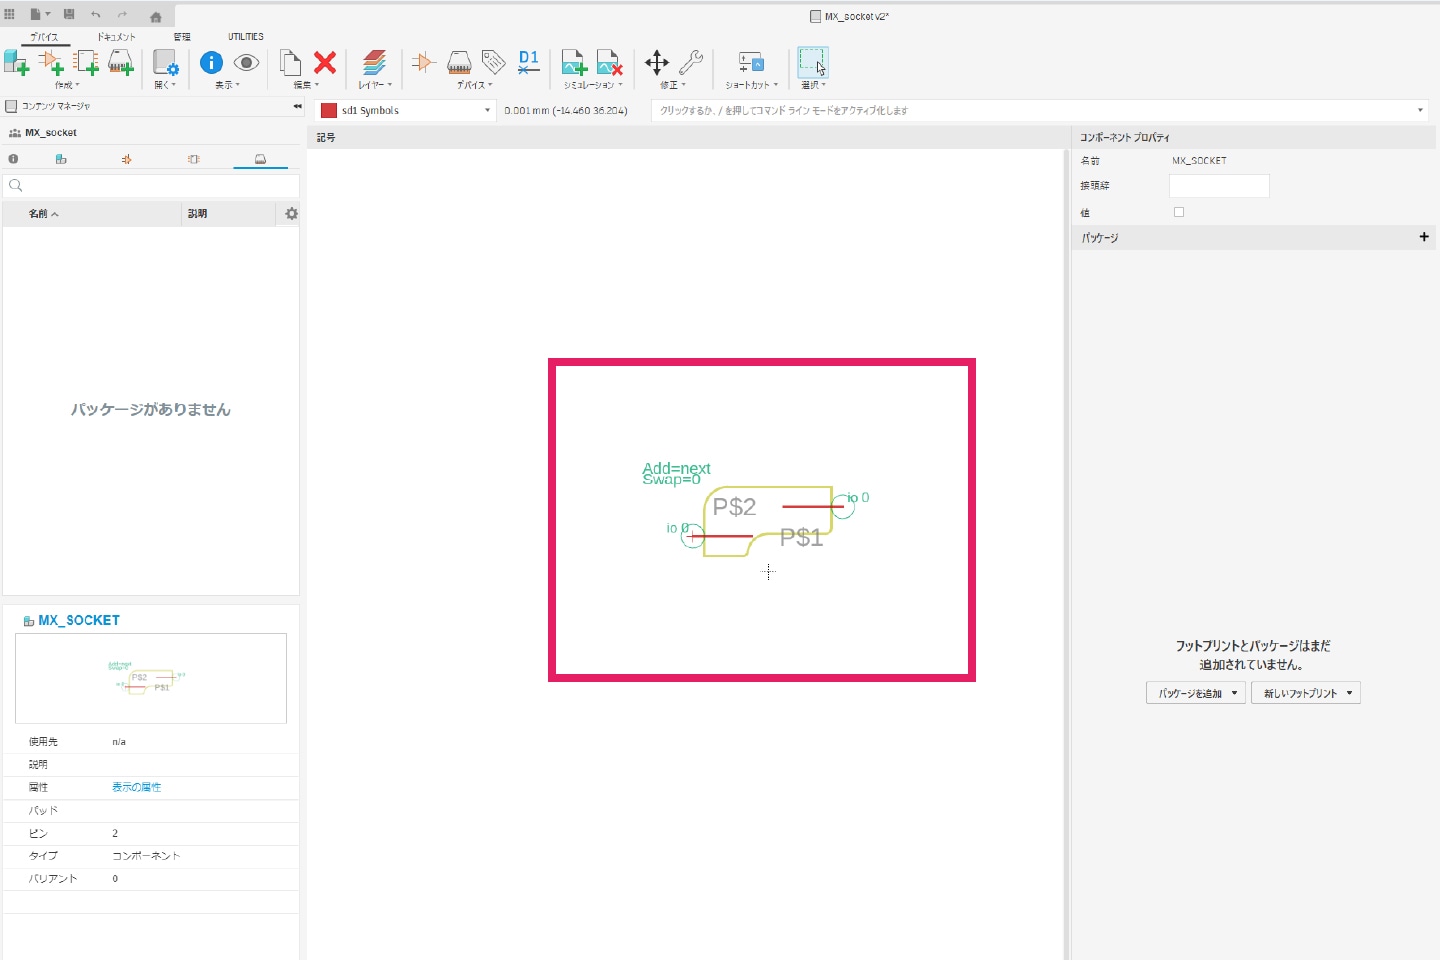Click the 表示の属性 link

tap(136, 787)
